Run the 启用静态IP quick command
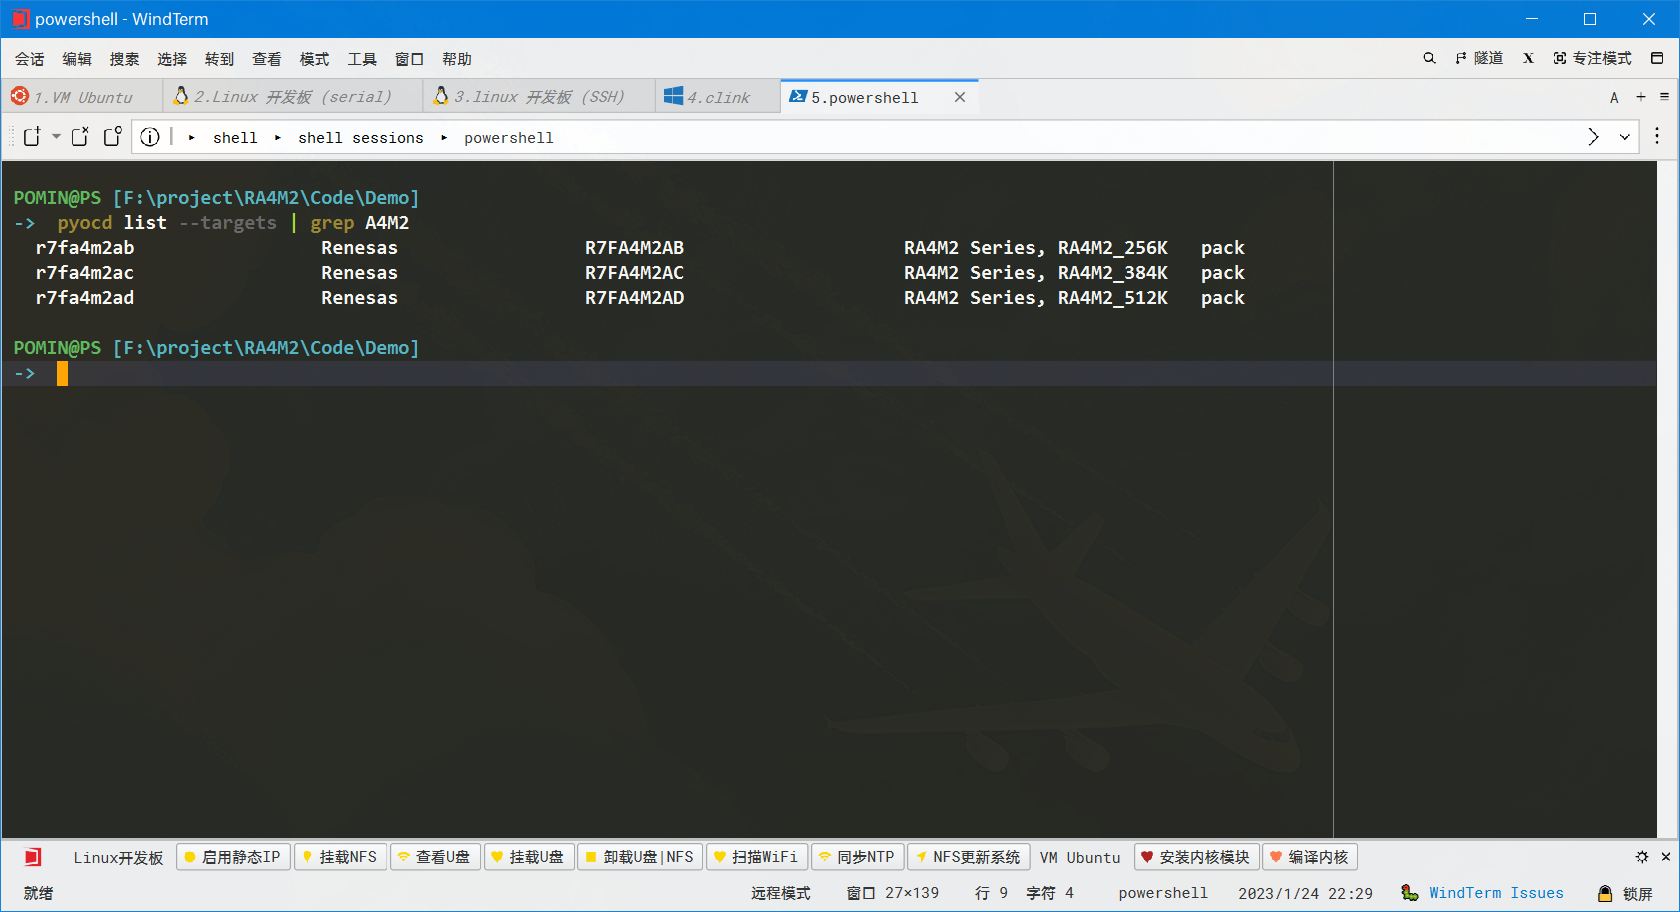This screenshot has width=1680, height=912. tap(233, 857)
